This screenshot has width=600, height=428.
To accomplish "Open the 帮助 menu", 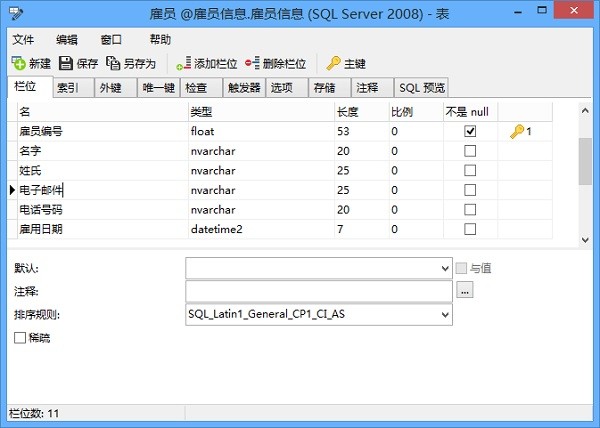I will 160,39.
